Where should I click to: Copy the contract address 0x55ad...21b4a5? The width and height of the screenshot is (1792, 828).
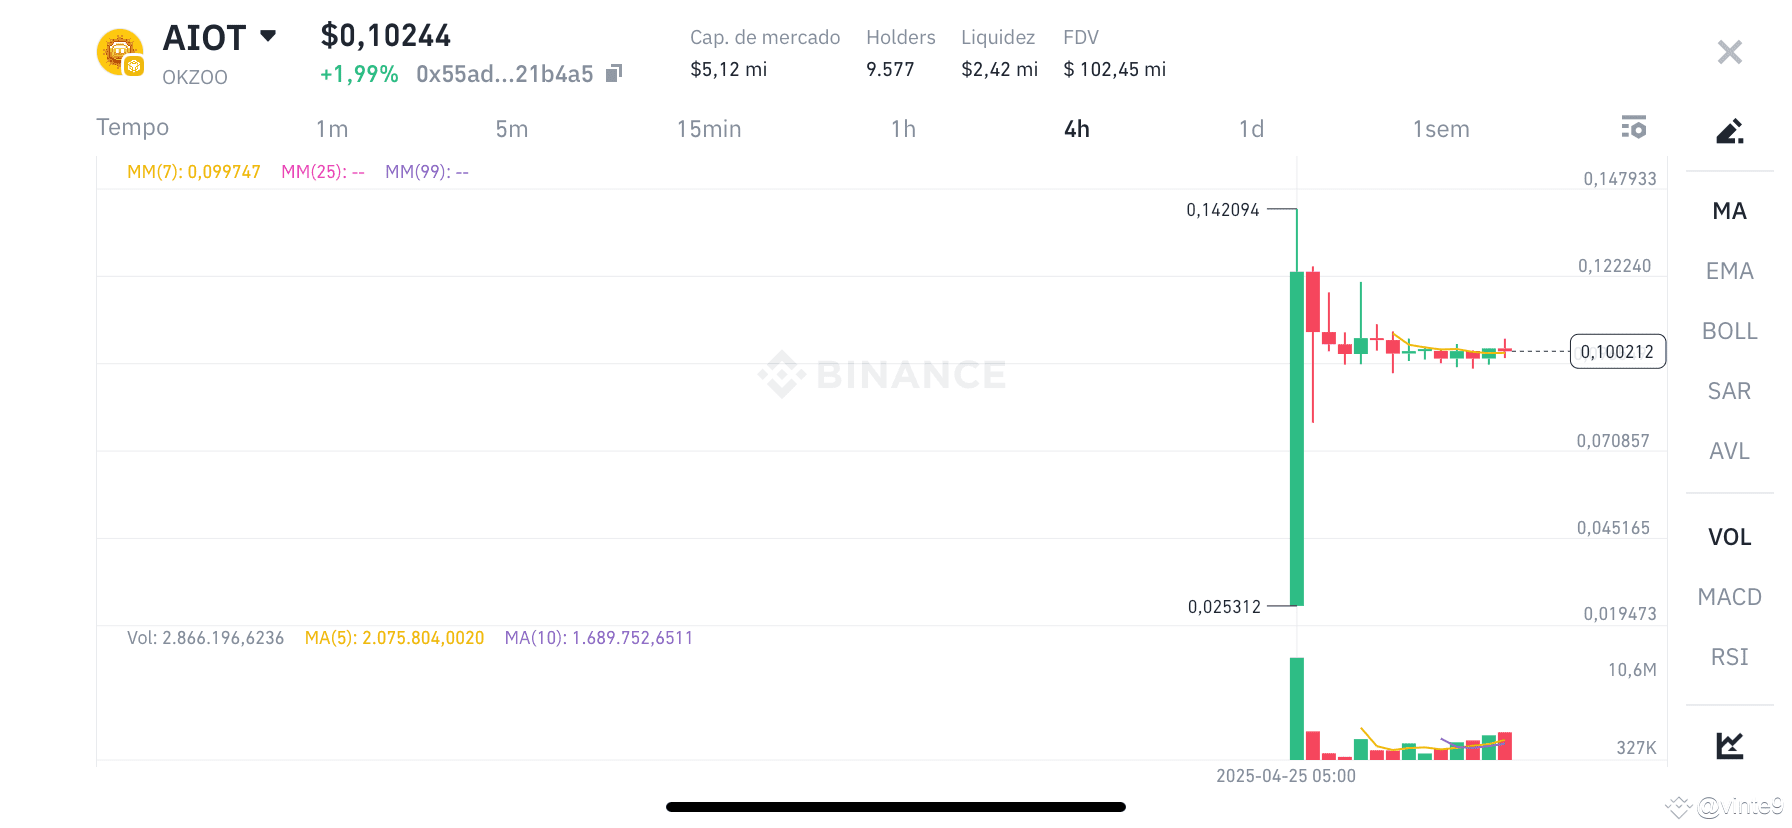point(615,73)
